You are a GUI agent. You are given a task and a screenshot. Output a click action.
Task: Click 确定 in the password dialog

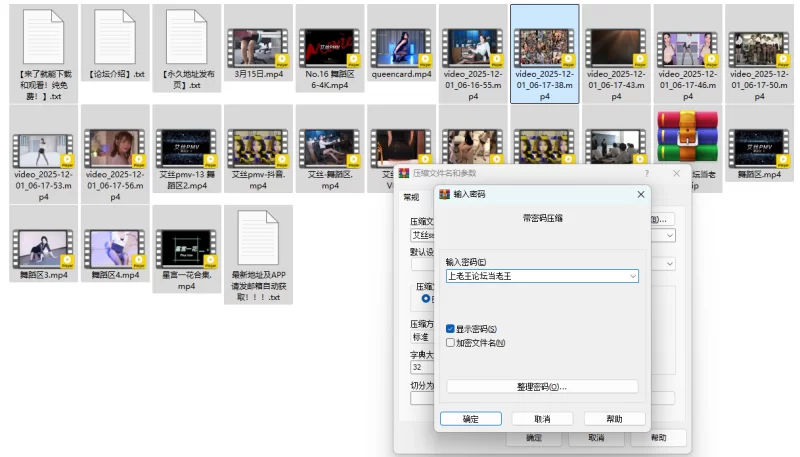[470, 419]
